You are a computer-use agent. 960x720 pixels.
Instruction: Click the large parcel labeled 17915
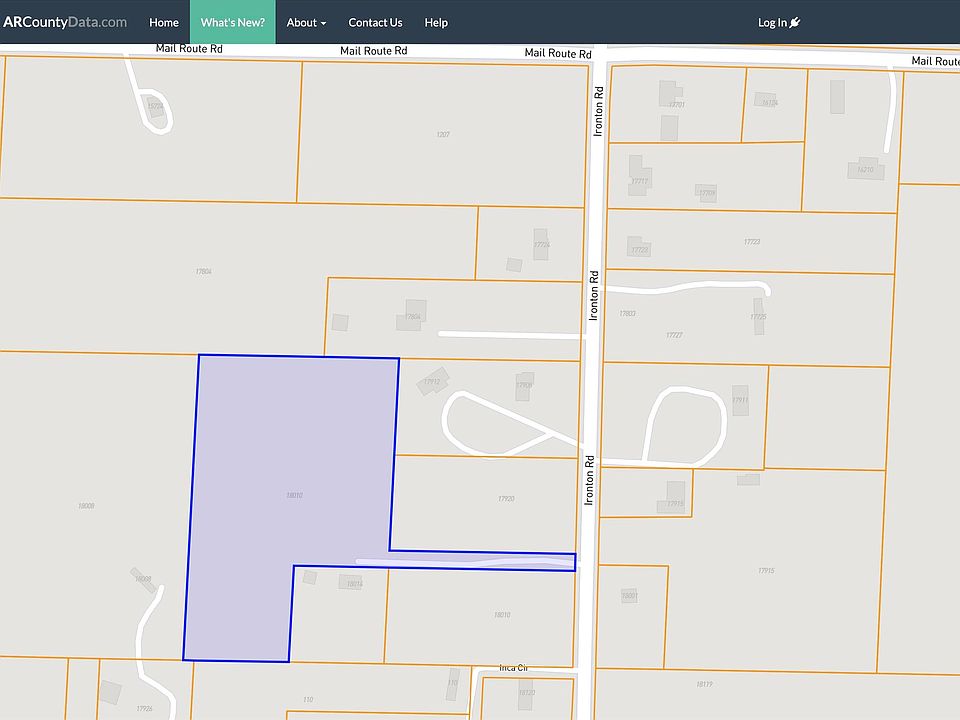(x=766, y=570)
